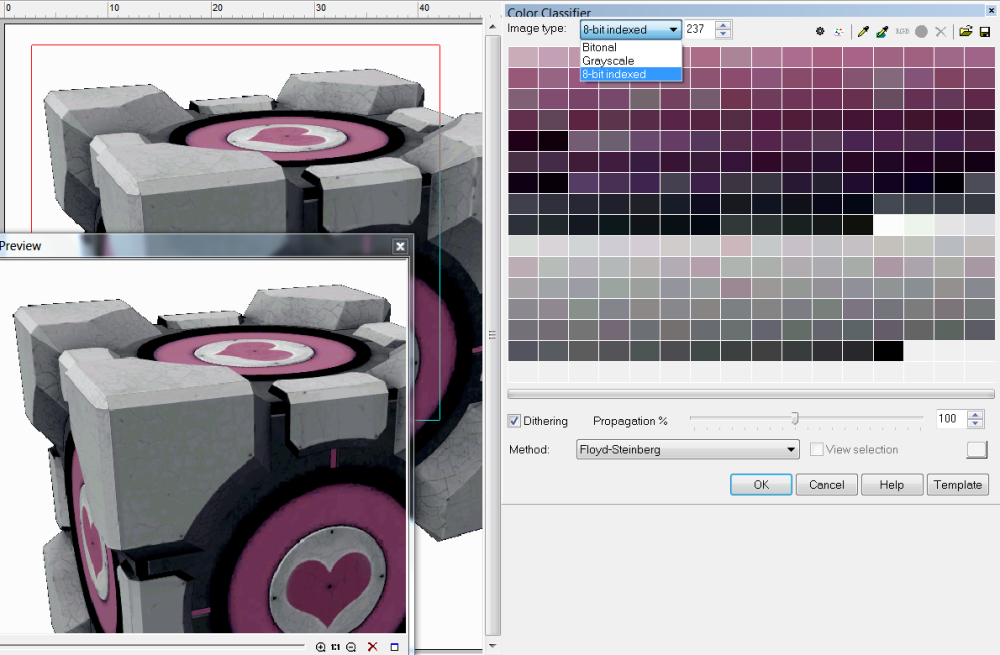
Task: Click the propagation value field showing 100
Action: click(951, 418)
